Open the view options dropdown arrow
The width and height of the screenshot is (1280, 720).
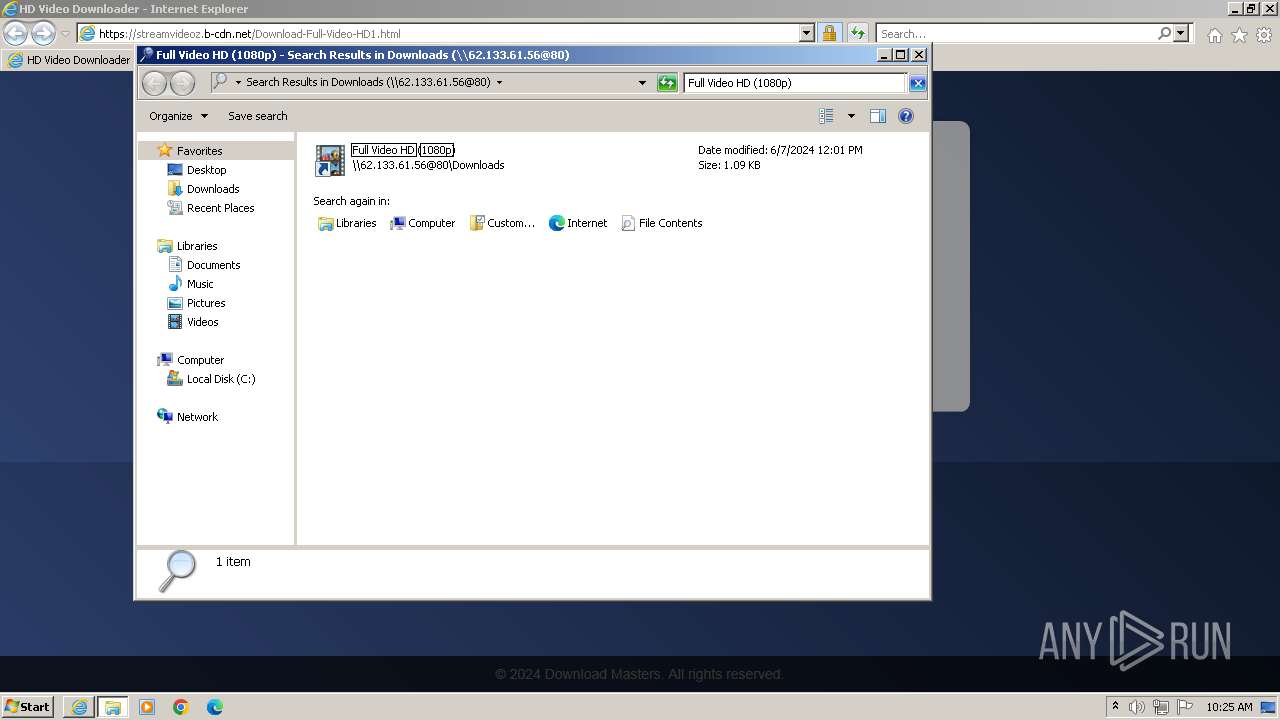tap(851, 116)
